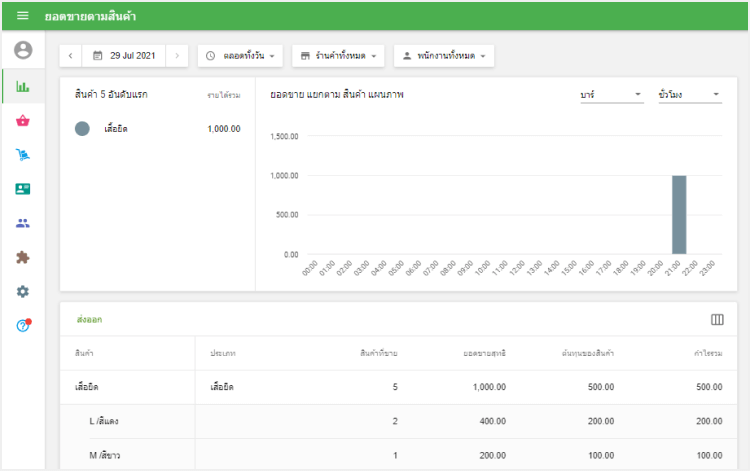Screen dimensions: 750x471
Task: Open the employee ID card icon
Action: [23, 189]
